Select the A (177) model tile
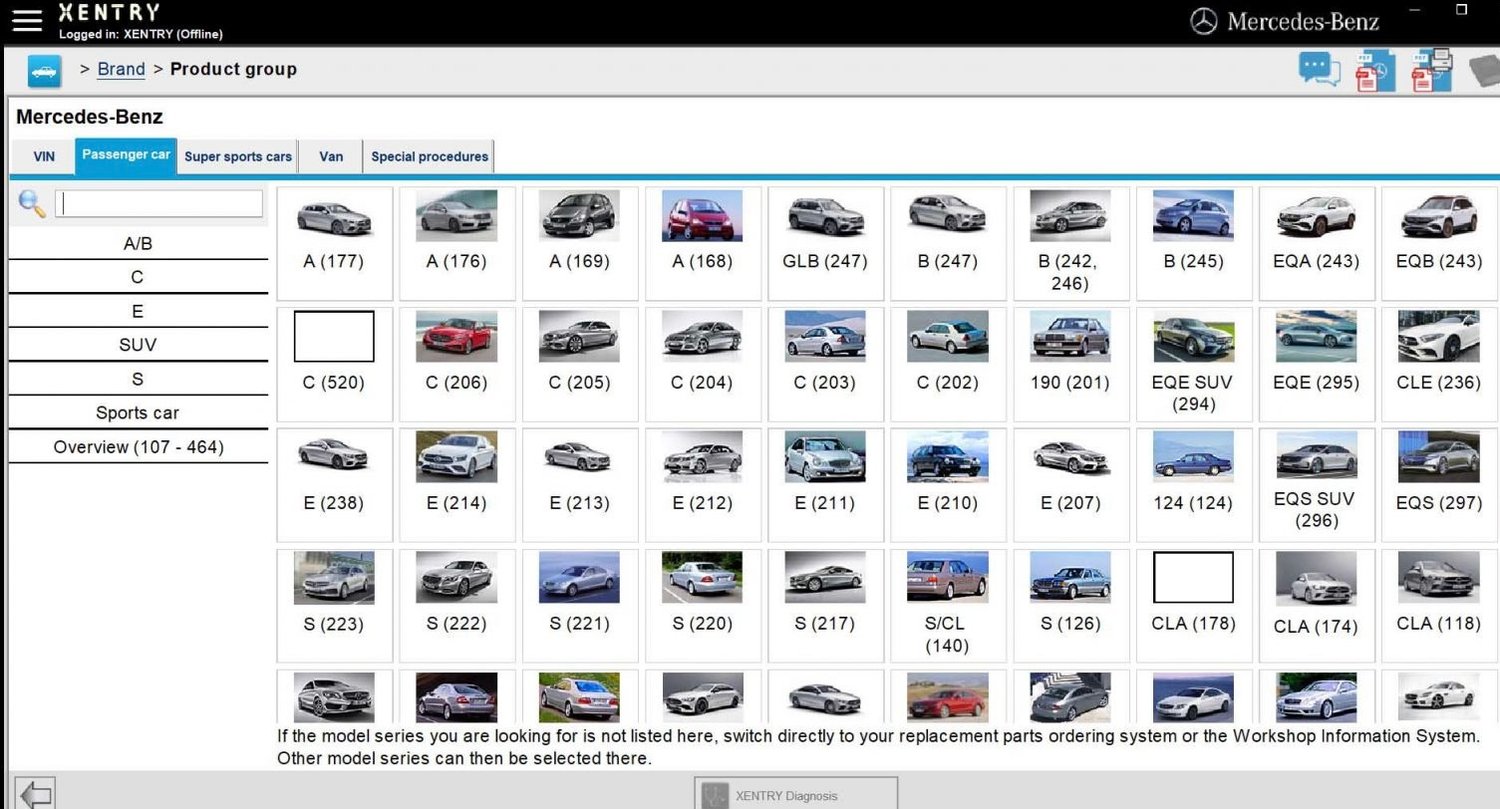Screen dimensions: 1500x809 coord(334,243)
